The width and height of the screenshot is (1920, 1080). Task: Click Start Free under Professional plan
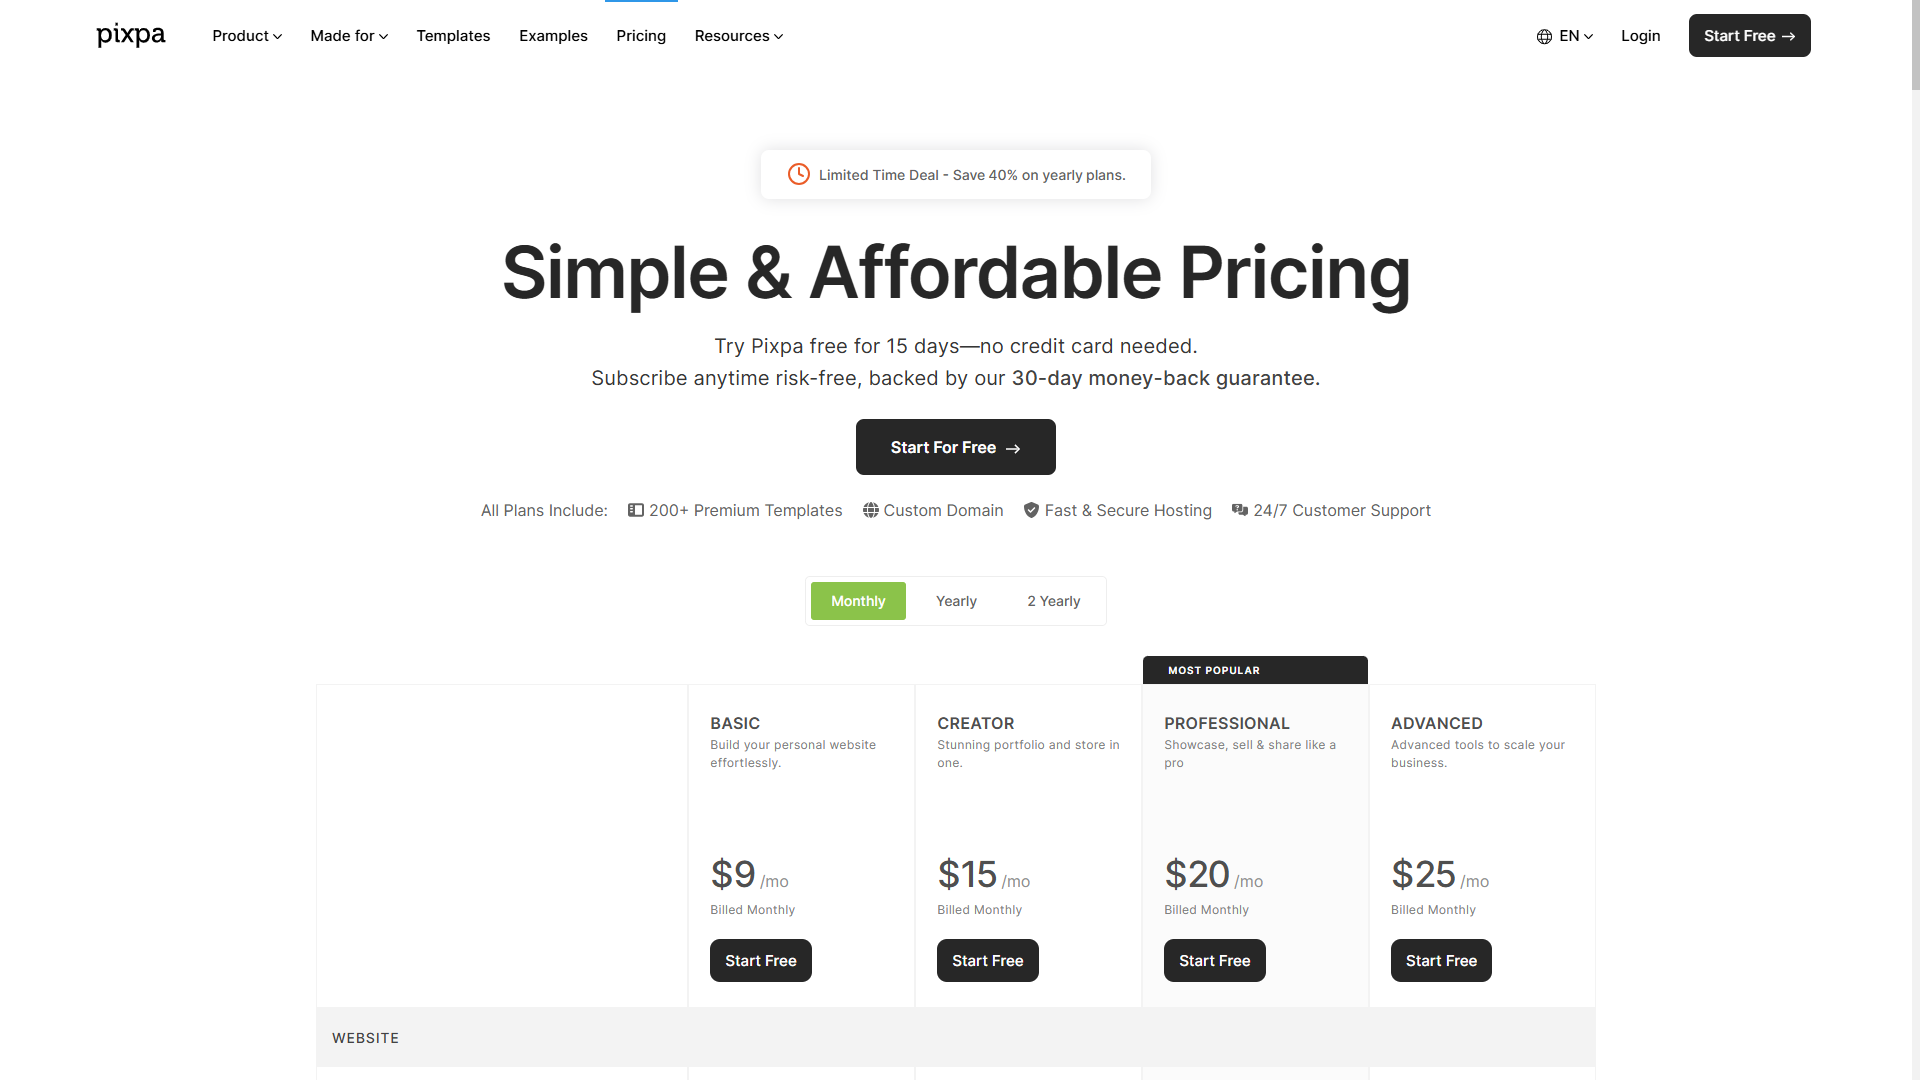click(1214, 960)
